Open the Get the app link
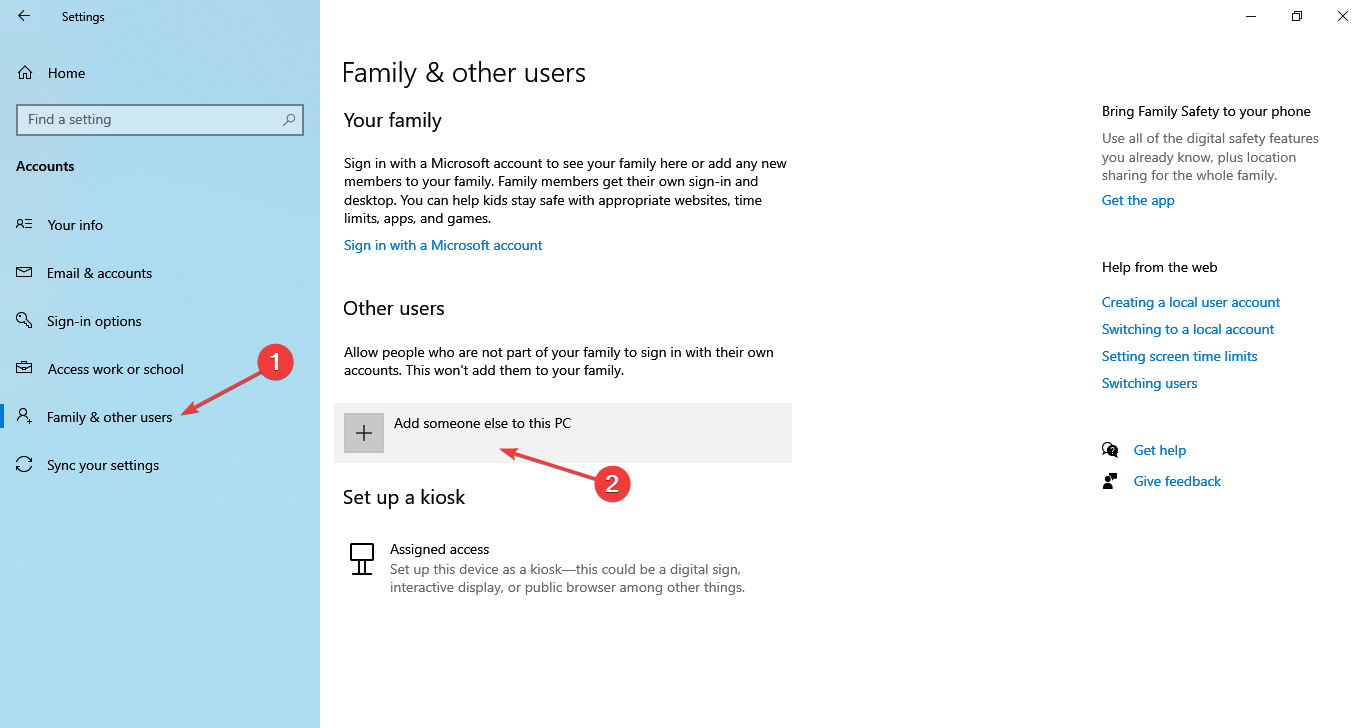This screenshot has width=1366, height=728. 1138,200
